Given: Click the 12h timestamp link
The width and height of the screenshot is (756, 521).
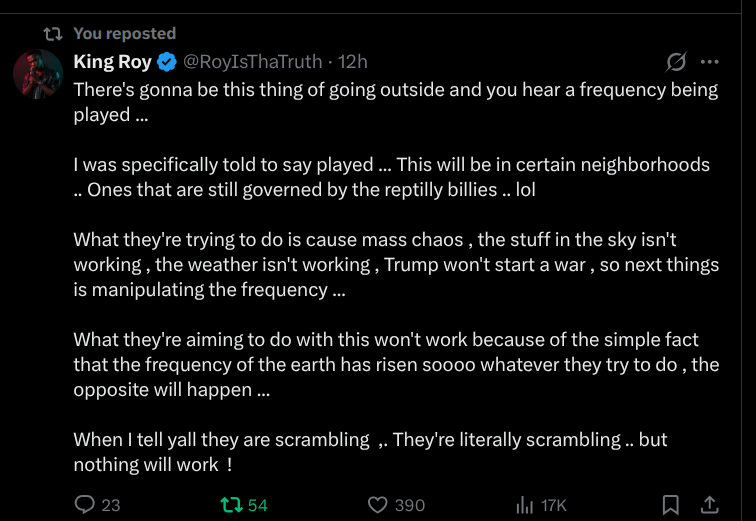Looking at the screenshot, I should 353,62.
